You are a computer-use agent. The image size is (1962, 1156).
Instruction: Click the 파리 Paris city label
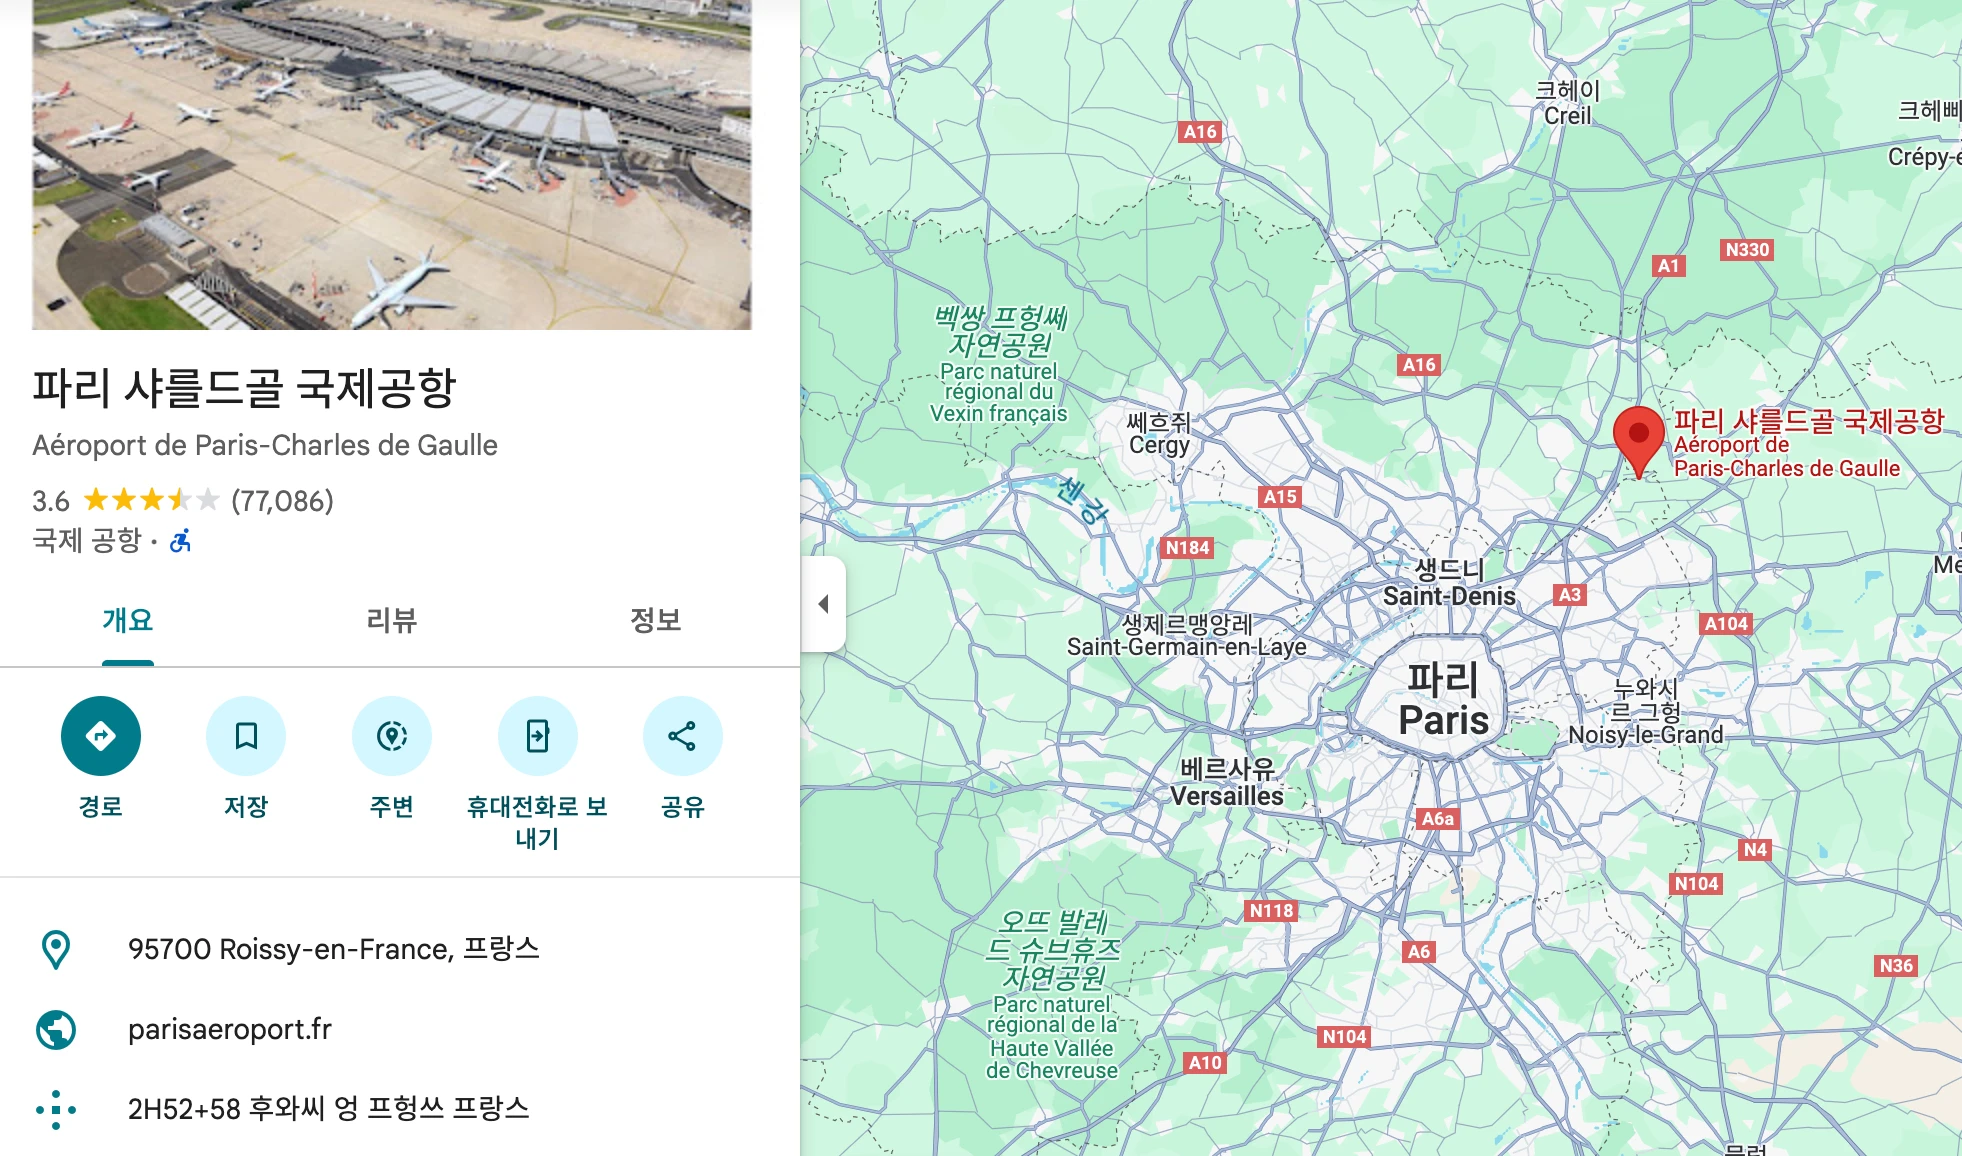[x=1443, y=700]
